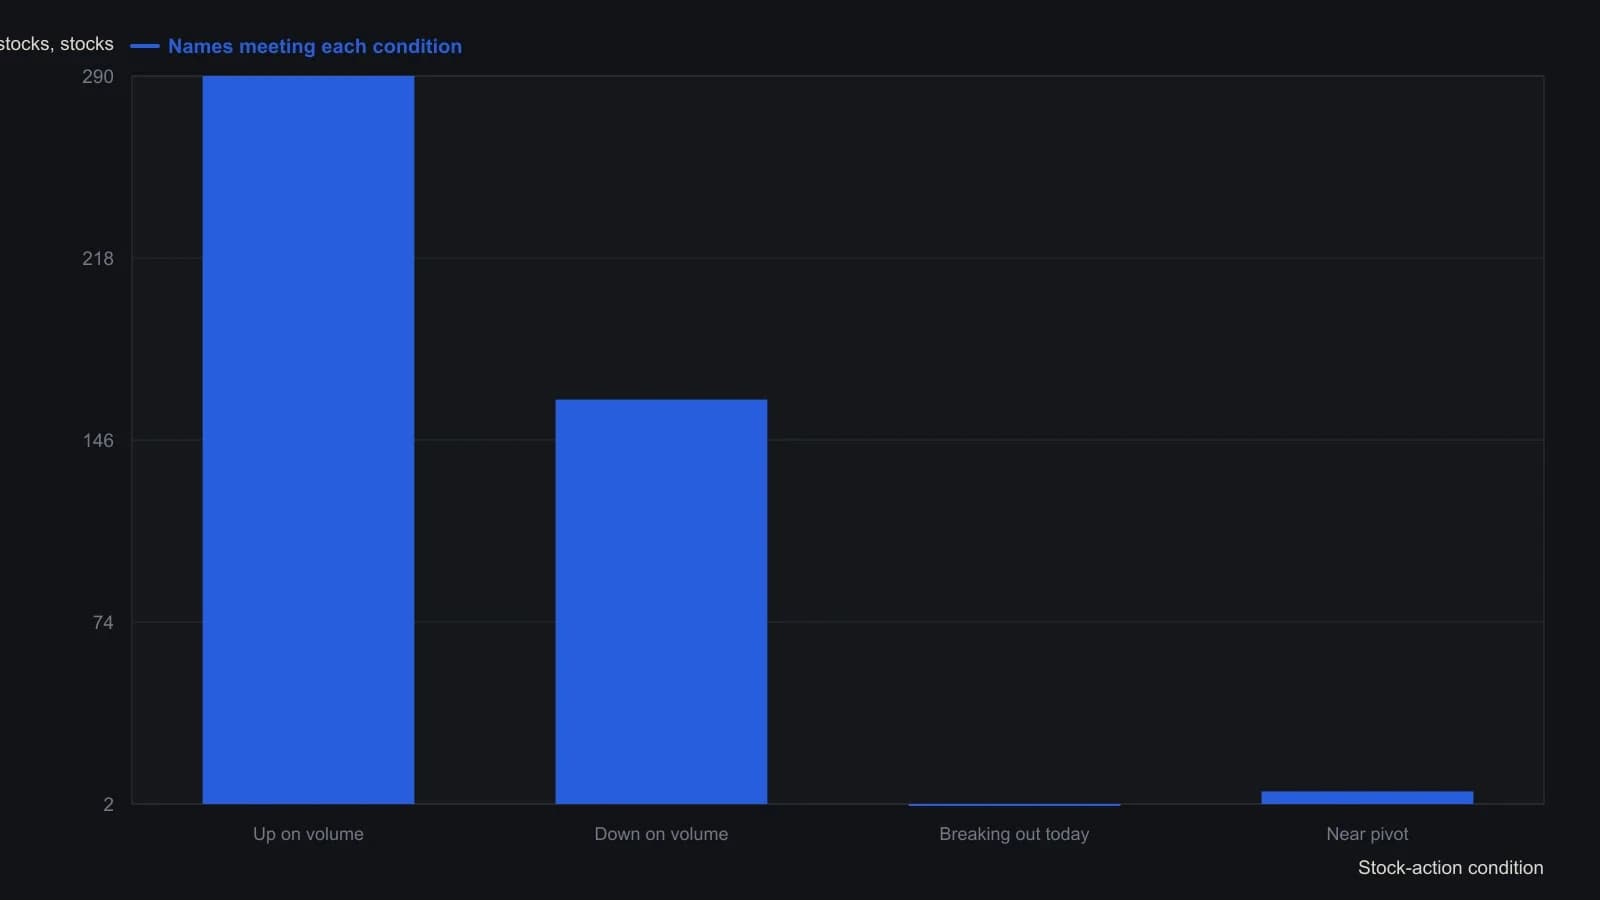This screenshot has width=1600, height=900.
Task: Click the blue legend line marker
Action: tap(145, 46)
